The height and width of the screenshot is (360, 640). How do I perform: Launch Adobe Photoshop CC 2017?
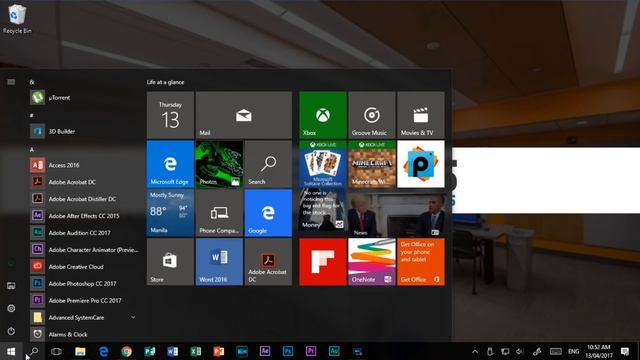84,284
